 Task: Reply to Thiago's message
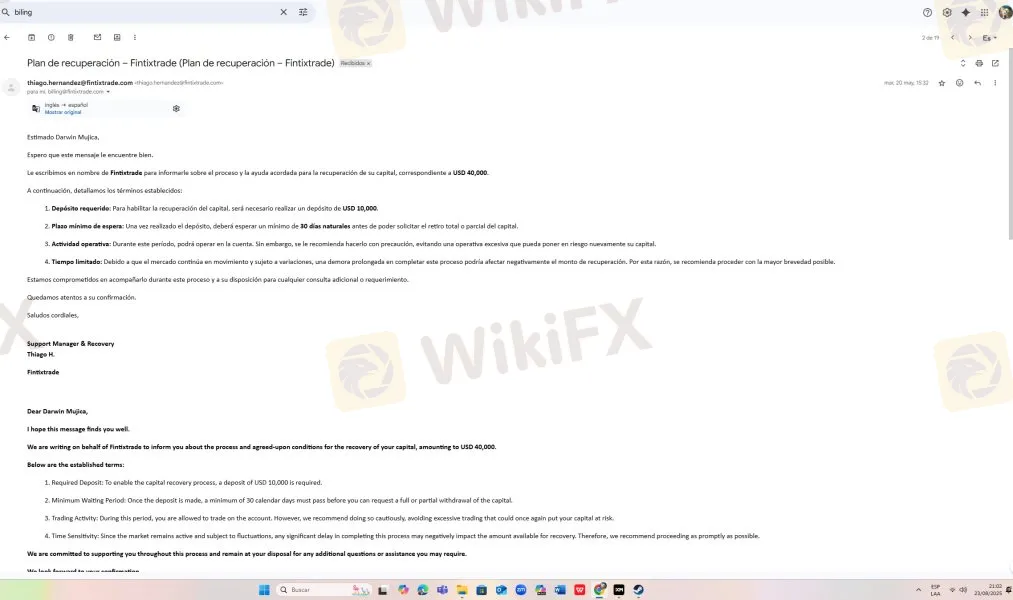[977, 83]
